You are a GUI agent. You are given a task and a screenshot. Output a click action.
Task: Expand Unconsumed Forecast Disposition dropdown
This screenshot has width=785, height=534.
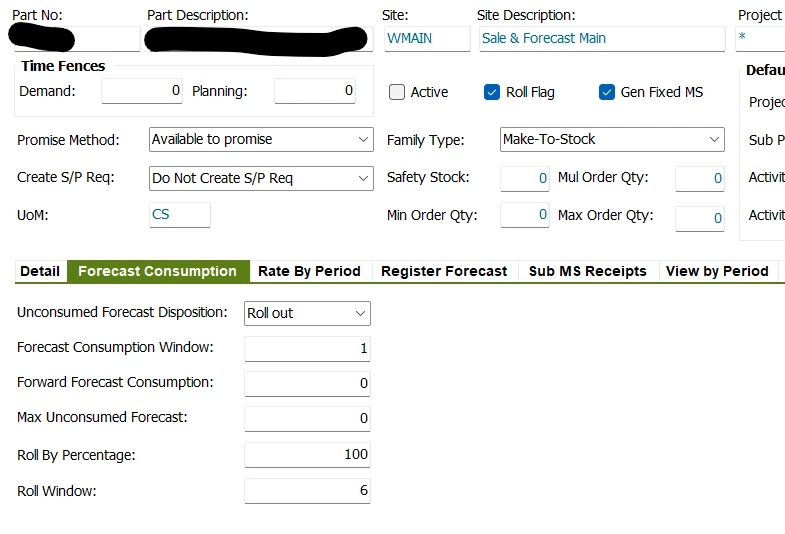[x=307, y=313]
